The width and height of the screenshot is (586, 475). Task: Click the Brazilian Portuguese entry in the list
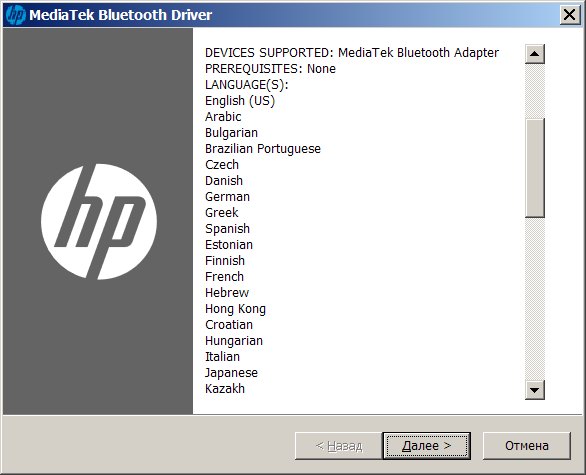(x=263, y=149)
